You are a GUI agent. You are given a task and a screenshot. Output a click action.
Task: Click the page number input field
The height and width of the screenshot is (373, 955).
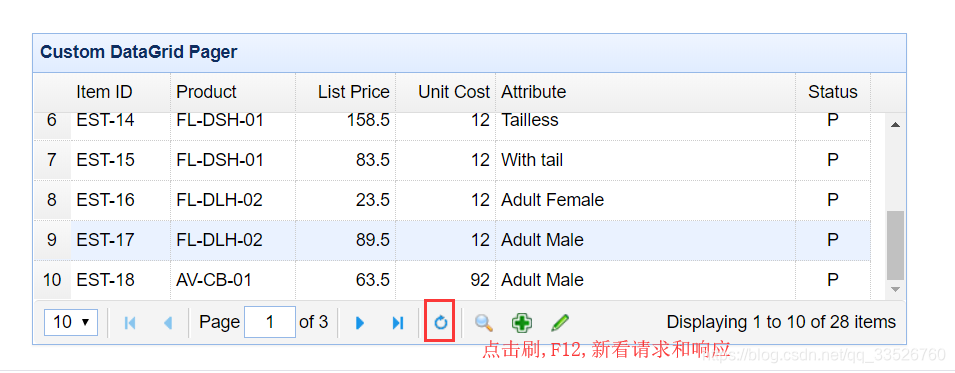point(270,322)
